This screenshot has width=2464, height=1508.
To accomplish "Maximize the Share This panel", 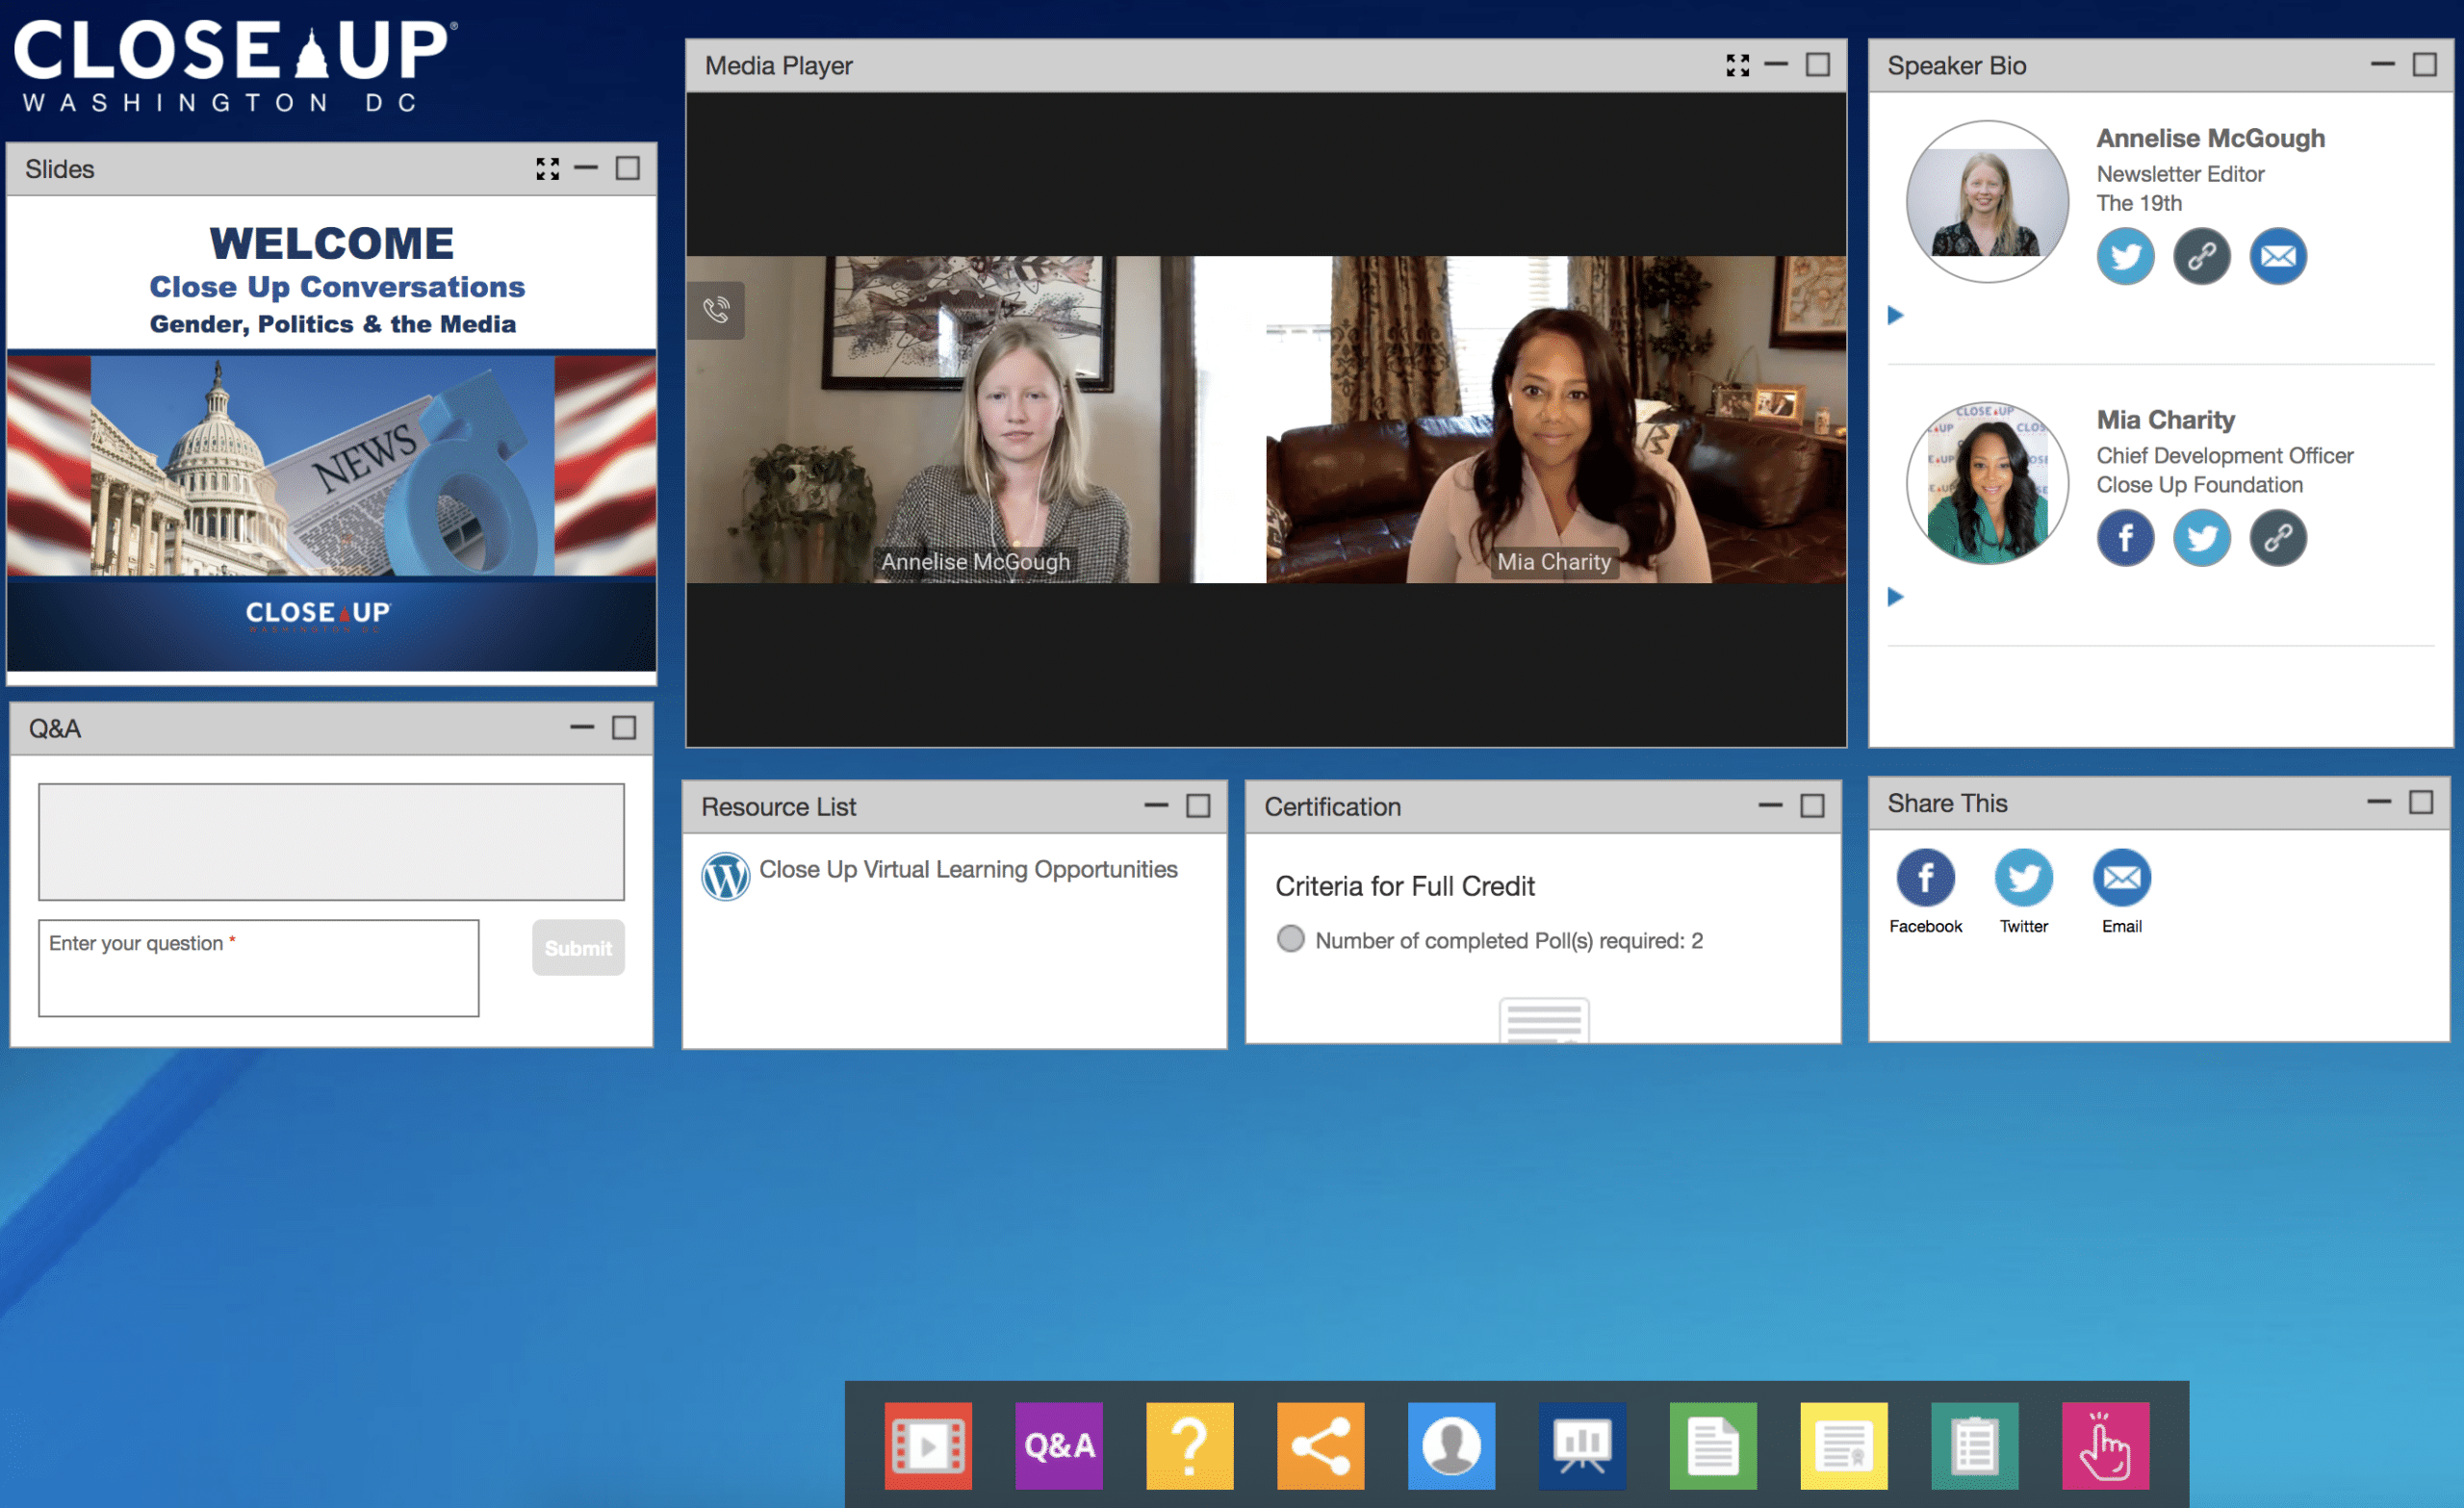I will click(x=2420, y=802).
